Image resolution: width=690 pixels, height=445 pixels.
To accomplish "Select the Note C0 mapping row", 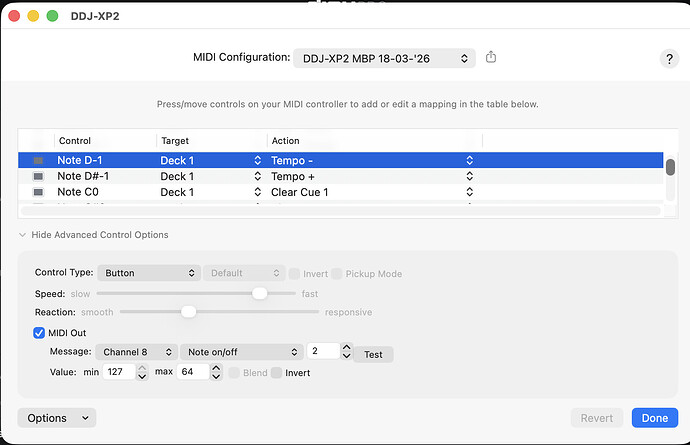I will (341, 192).
